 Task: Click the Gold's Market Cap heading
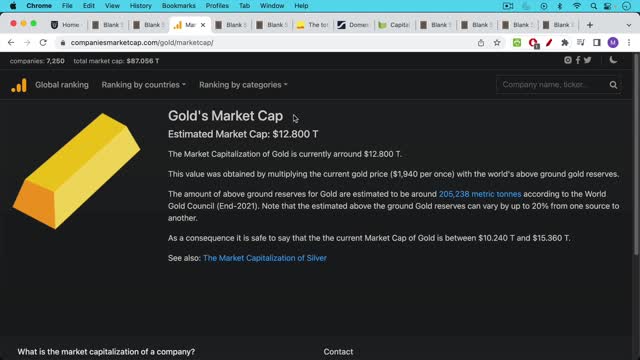click(x=225, y=116)
